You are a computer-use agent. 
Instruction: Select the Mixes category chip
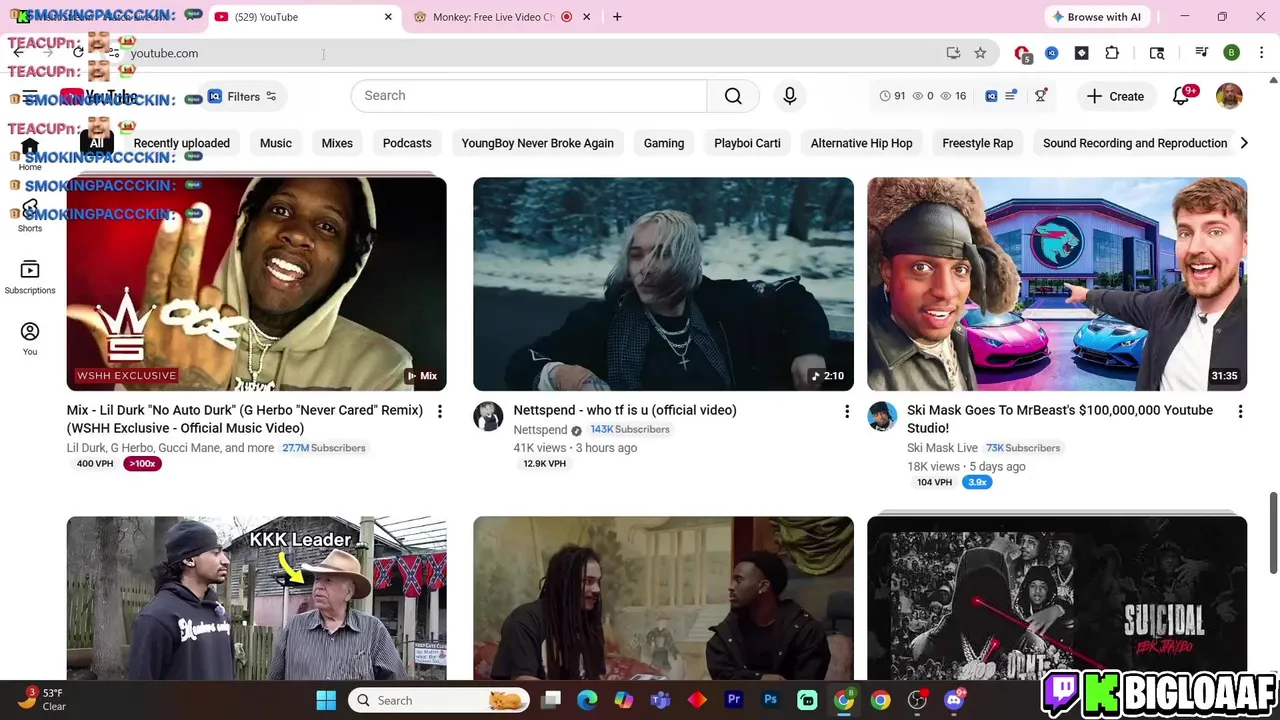coord(337,143)
